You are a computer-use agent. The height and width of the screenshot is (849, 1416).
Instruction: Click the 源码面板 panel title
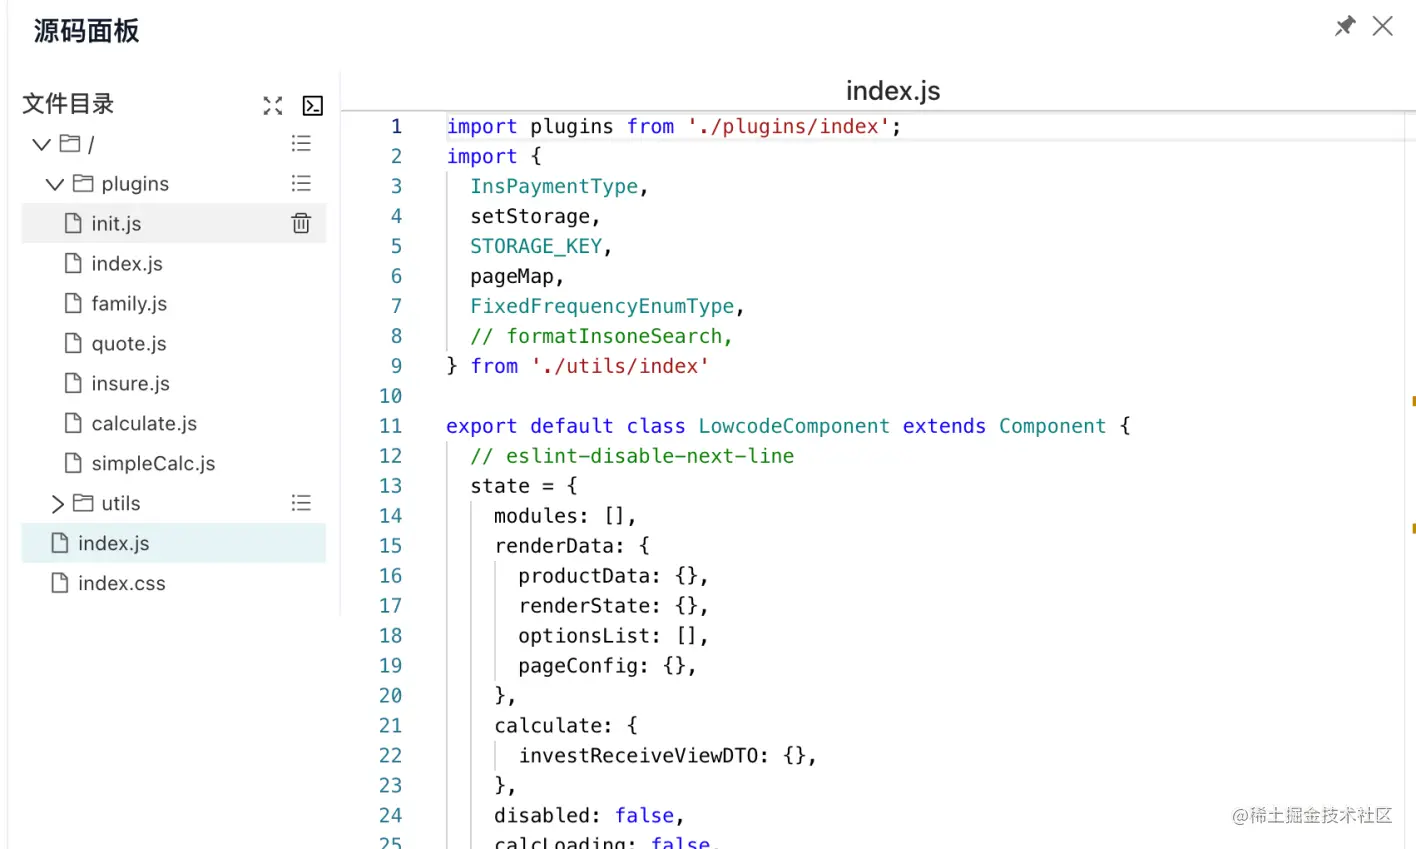coord(86,31)
